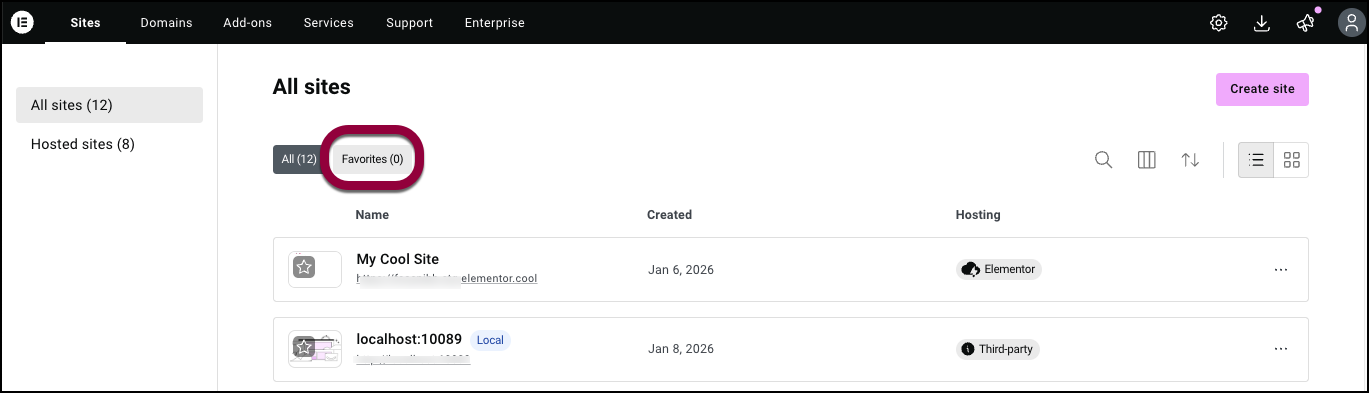Favorite My Cool Site with star
Screen dimensions: 1369x393
pos(304,268)
